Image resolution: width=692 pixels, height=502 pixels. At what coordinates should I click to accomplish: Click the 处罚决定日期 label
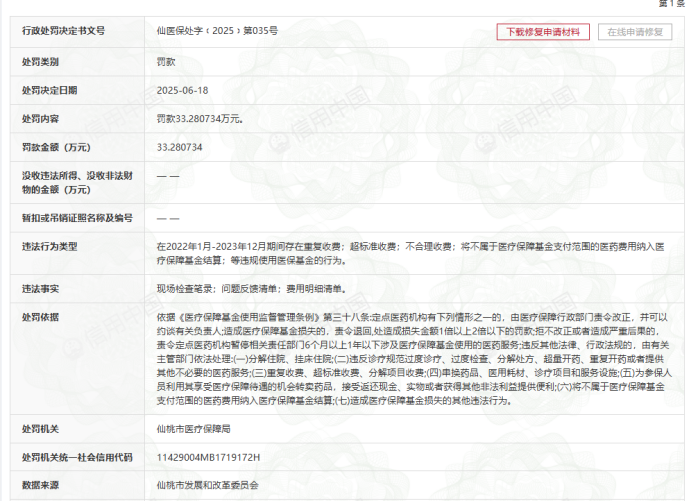tap(50, 91)
